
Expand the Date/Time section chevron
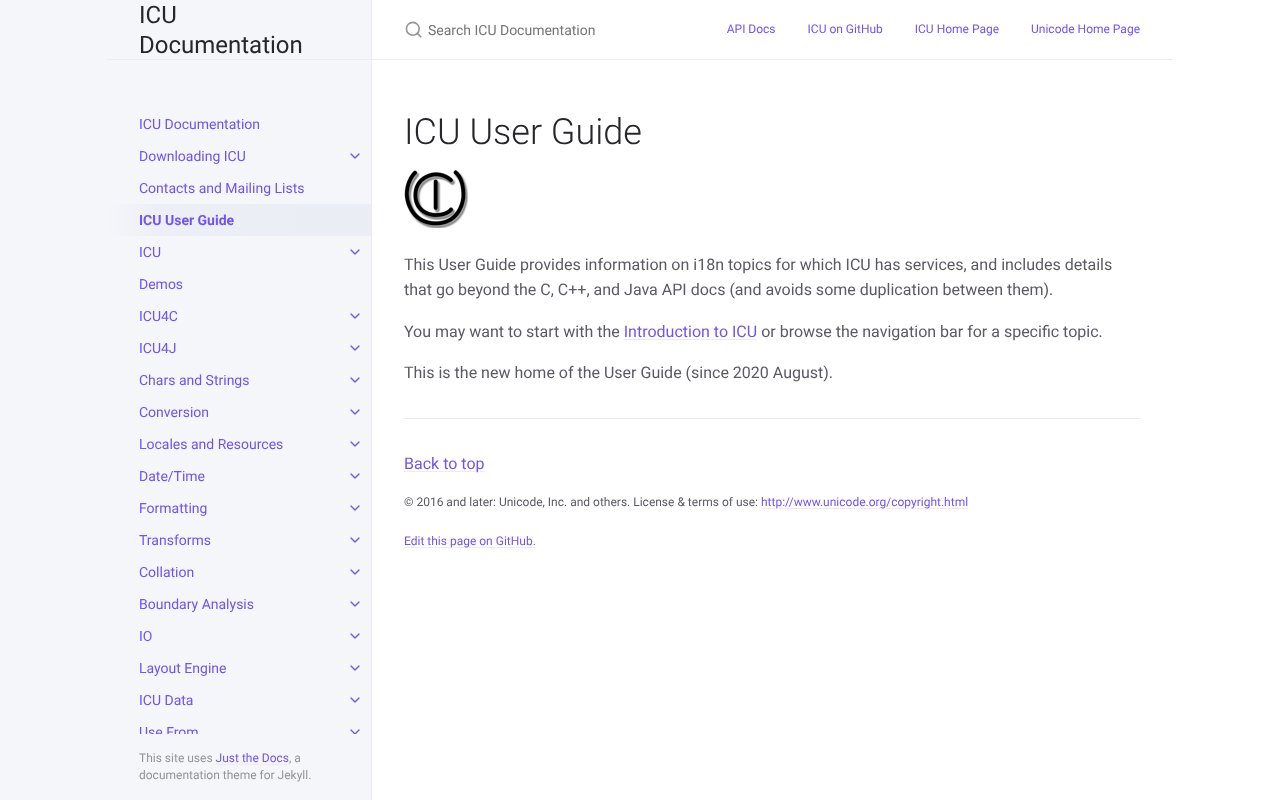[x=355, y=476]
